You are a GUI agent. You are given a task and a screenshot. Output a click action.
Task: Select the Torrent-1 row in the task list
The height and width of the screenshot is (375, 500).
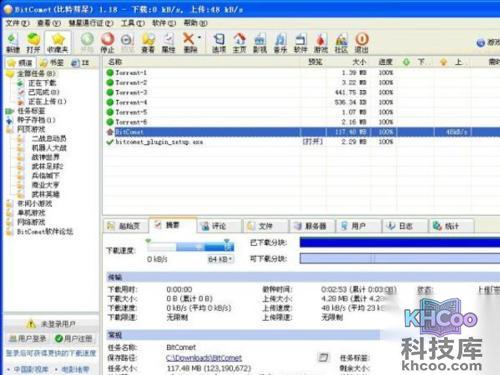point(302,73)
